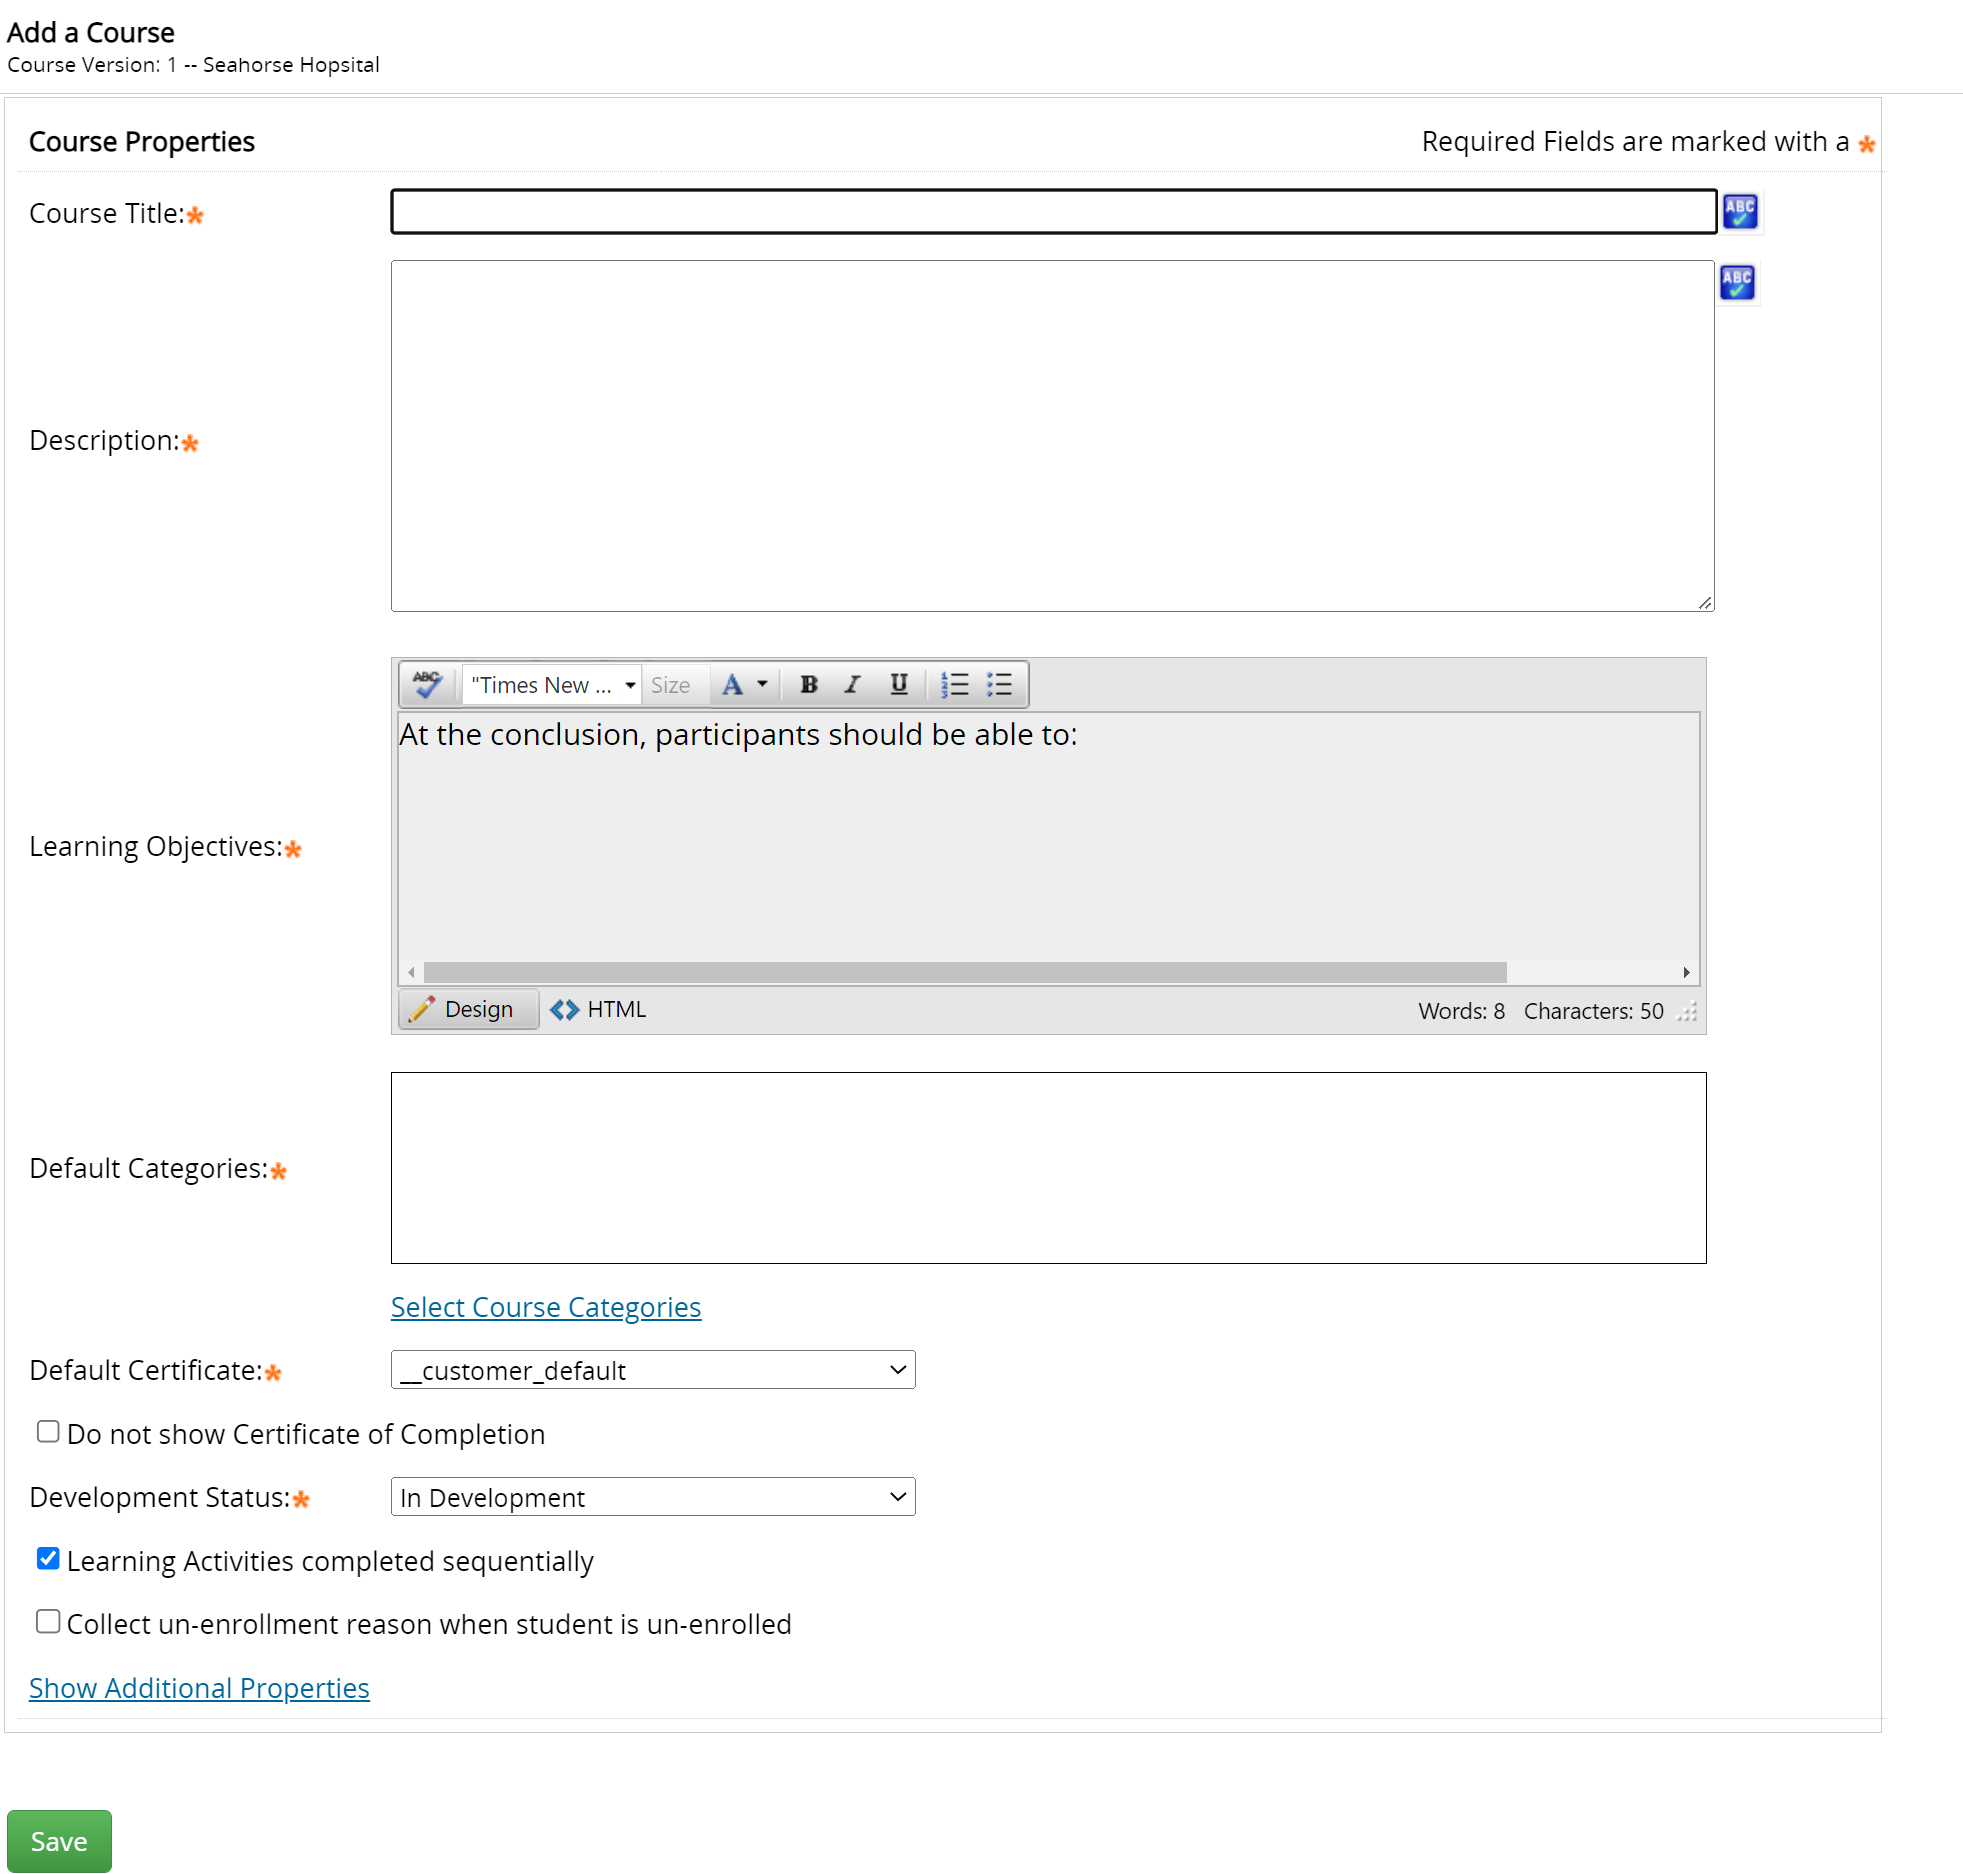
Task: Open the font family dropdown in the editor
Action: pyautogui.click(x=629, y=684)
